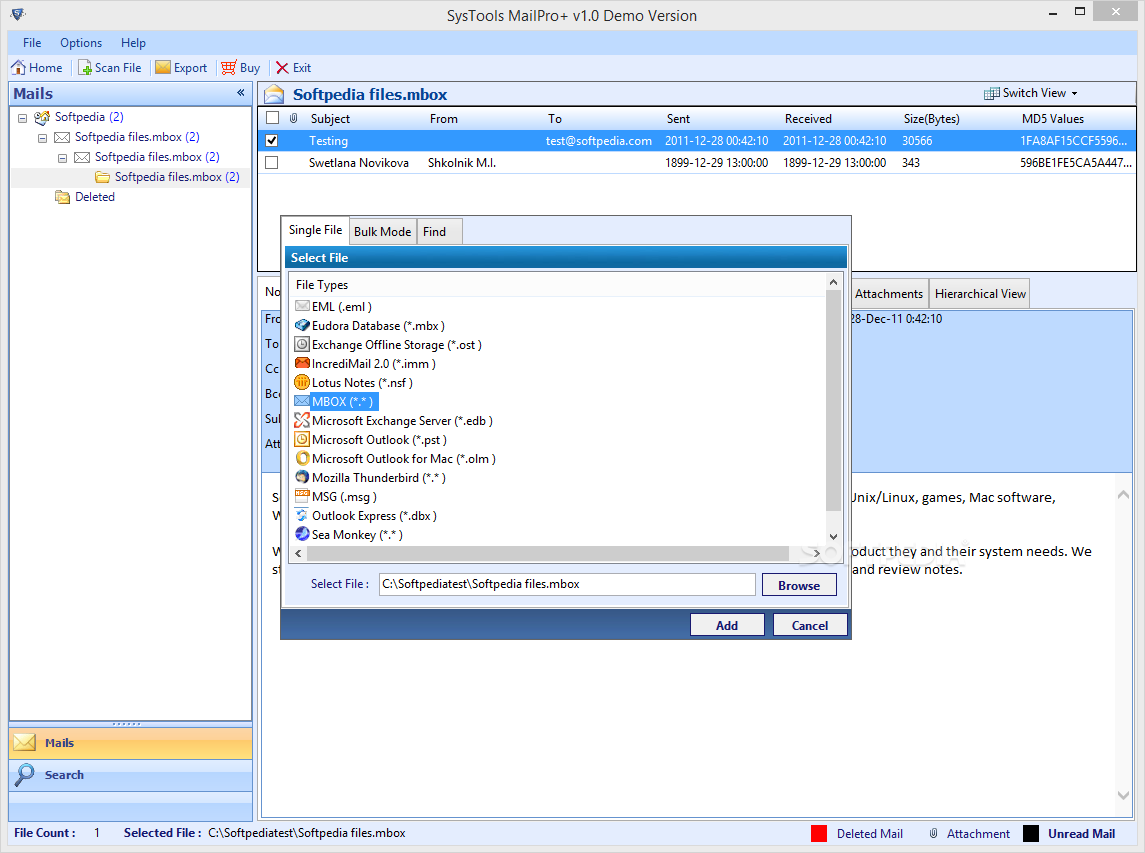The width and height of the screenshot is (1145, 853).
Task: Click the Subject column header
Action: coord(330,118)
